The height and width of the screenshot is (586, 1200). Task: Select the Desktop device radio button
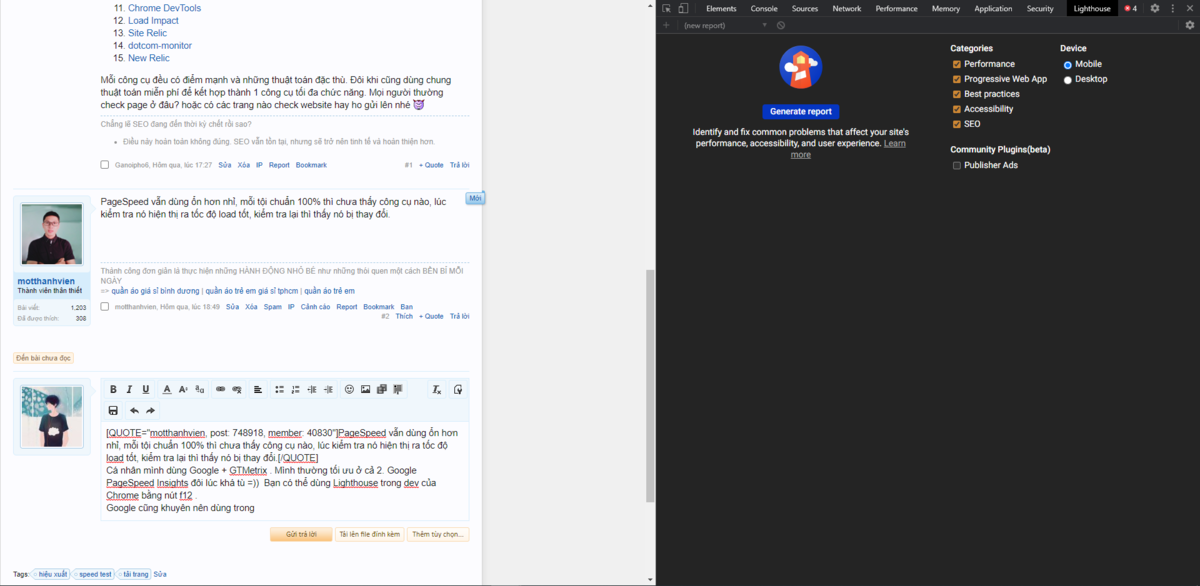(x=1067, y=79)
